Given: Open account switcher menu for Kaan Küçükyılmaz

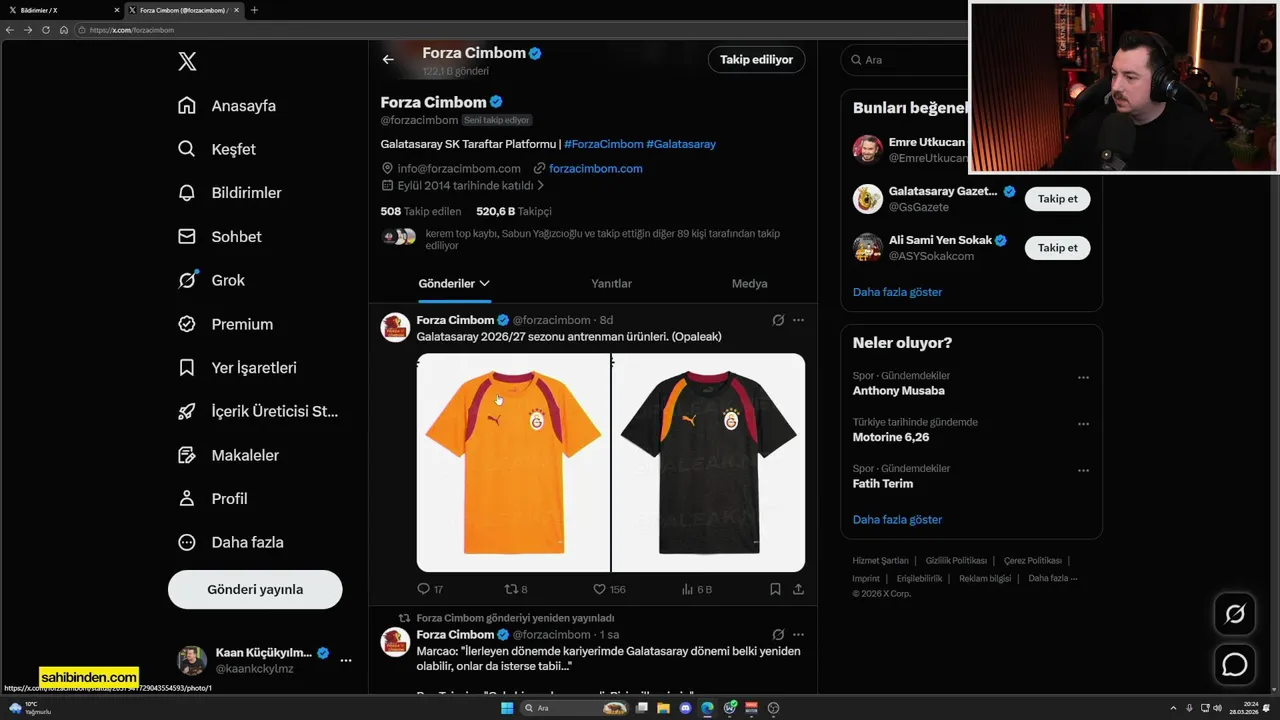Looking at the screenshot, I should 346,660.
